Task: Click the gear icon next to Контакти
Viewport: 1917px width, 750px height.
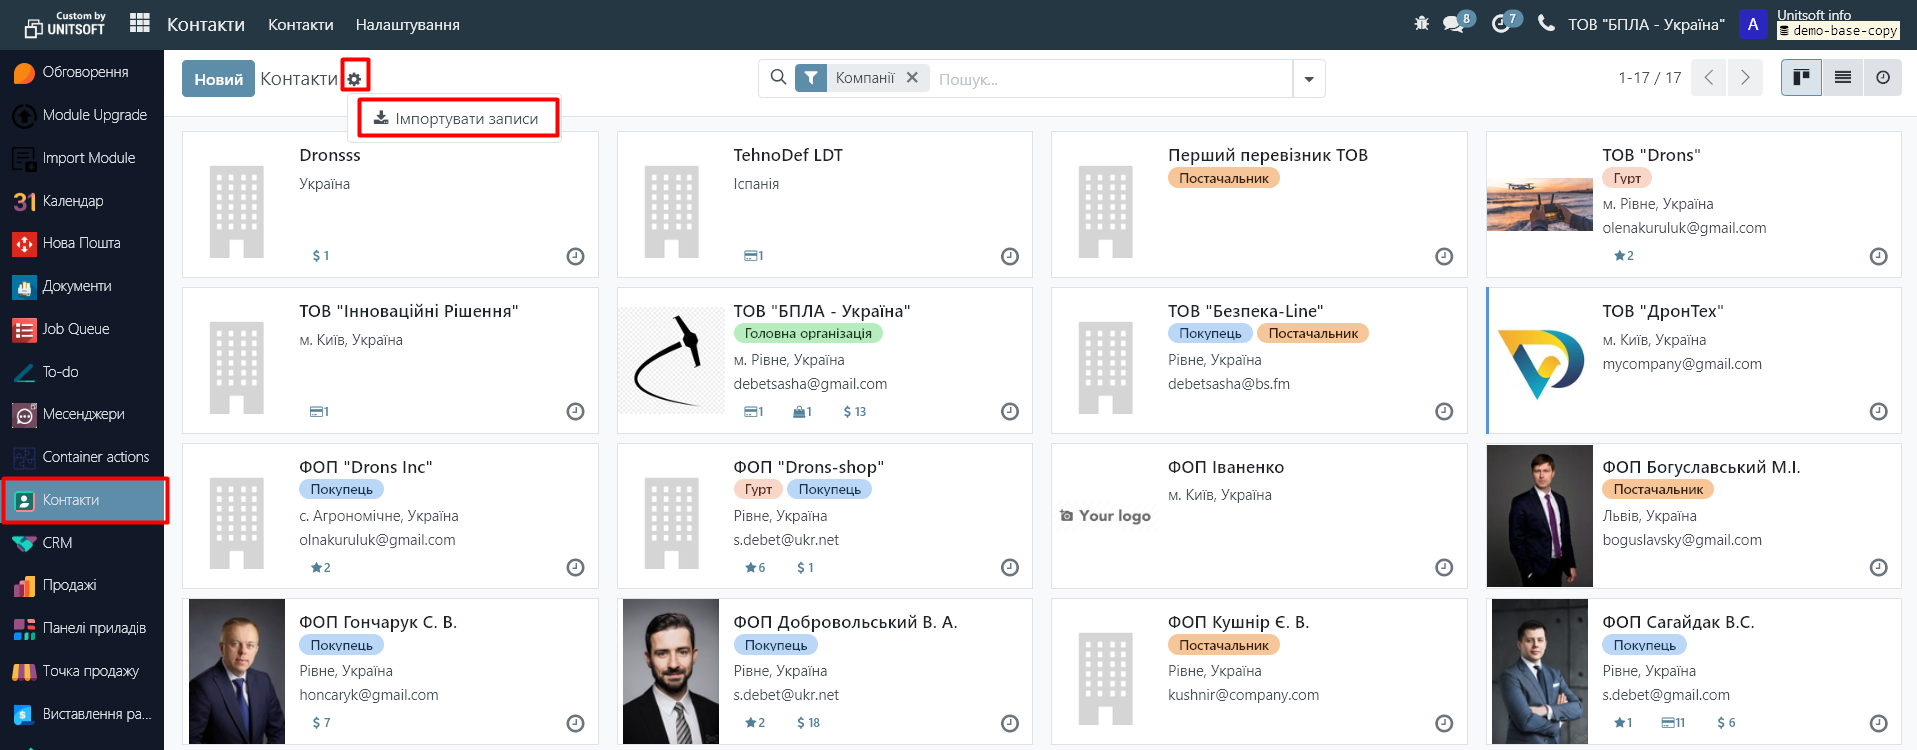Action: coord(354,79)
